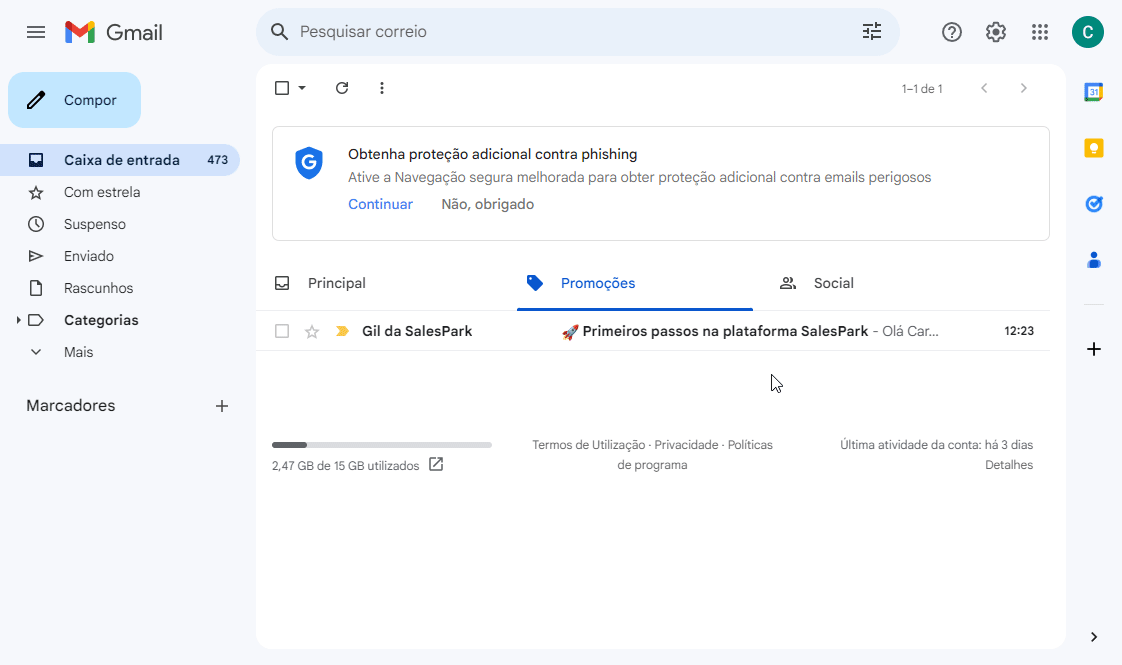Open Tasks in the side panel
1122x665 pixels.
(x=1094, y=203)
